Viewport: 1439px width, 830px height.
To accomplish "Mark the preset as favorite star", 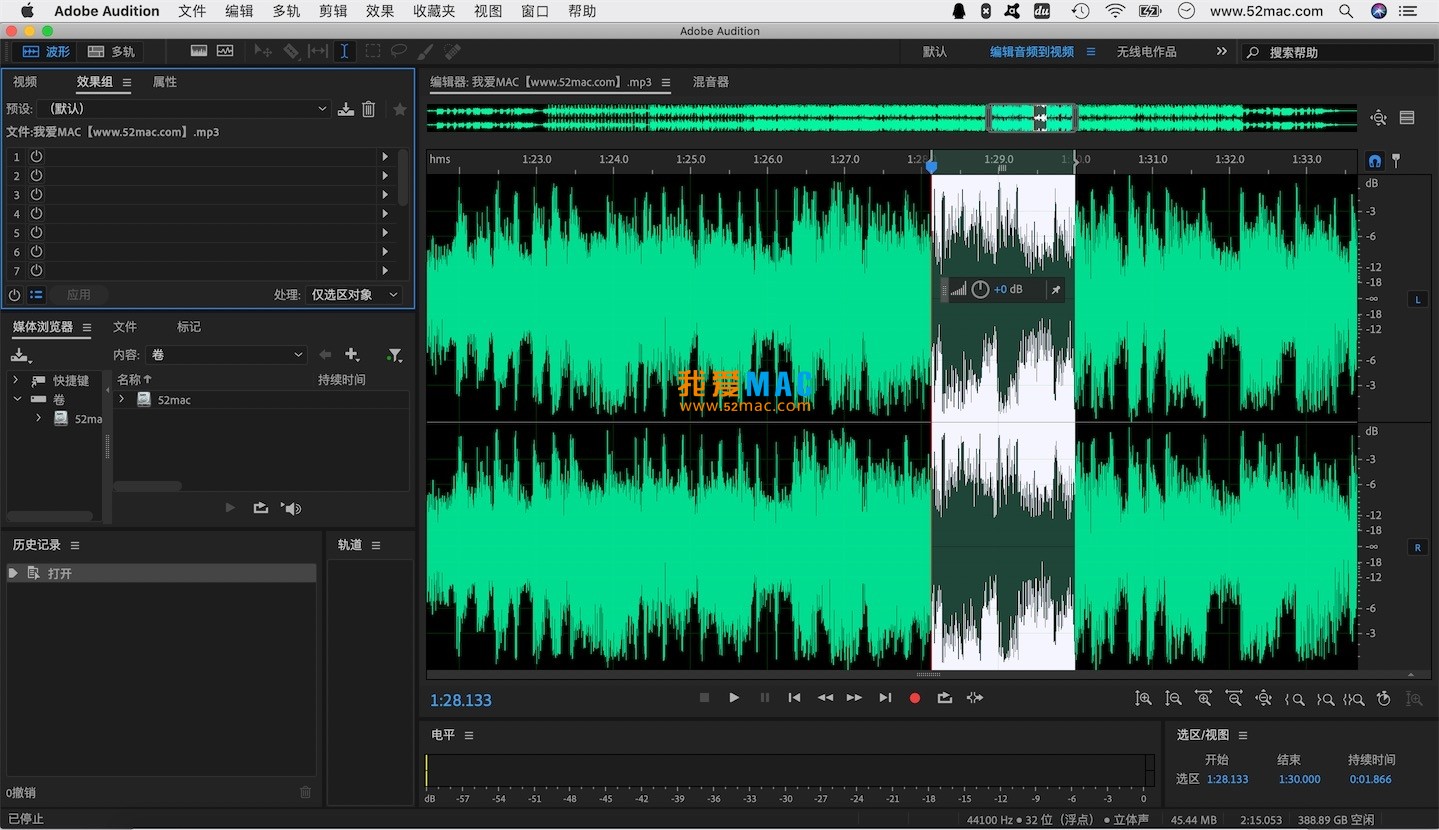I will click(x=400, y=109).
